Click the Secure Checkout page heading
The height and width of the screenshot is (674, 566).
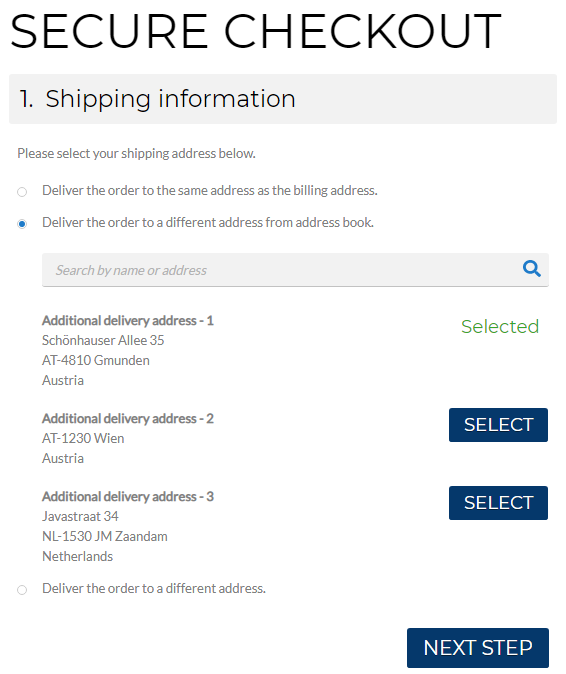click(255, 31)
